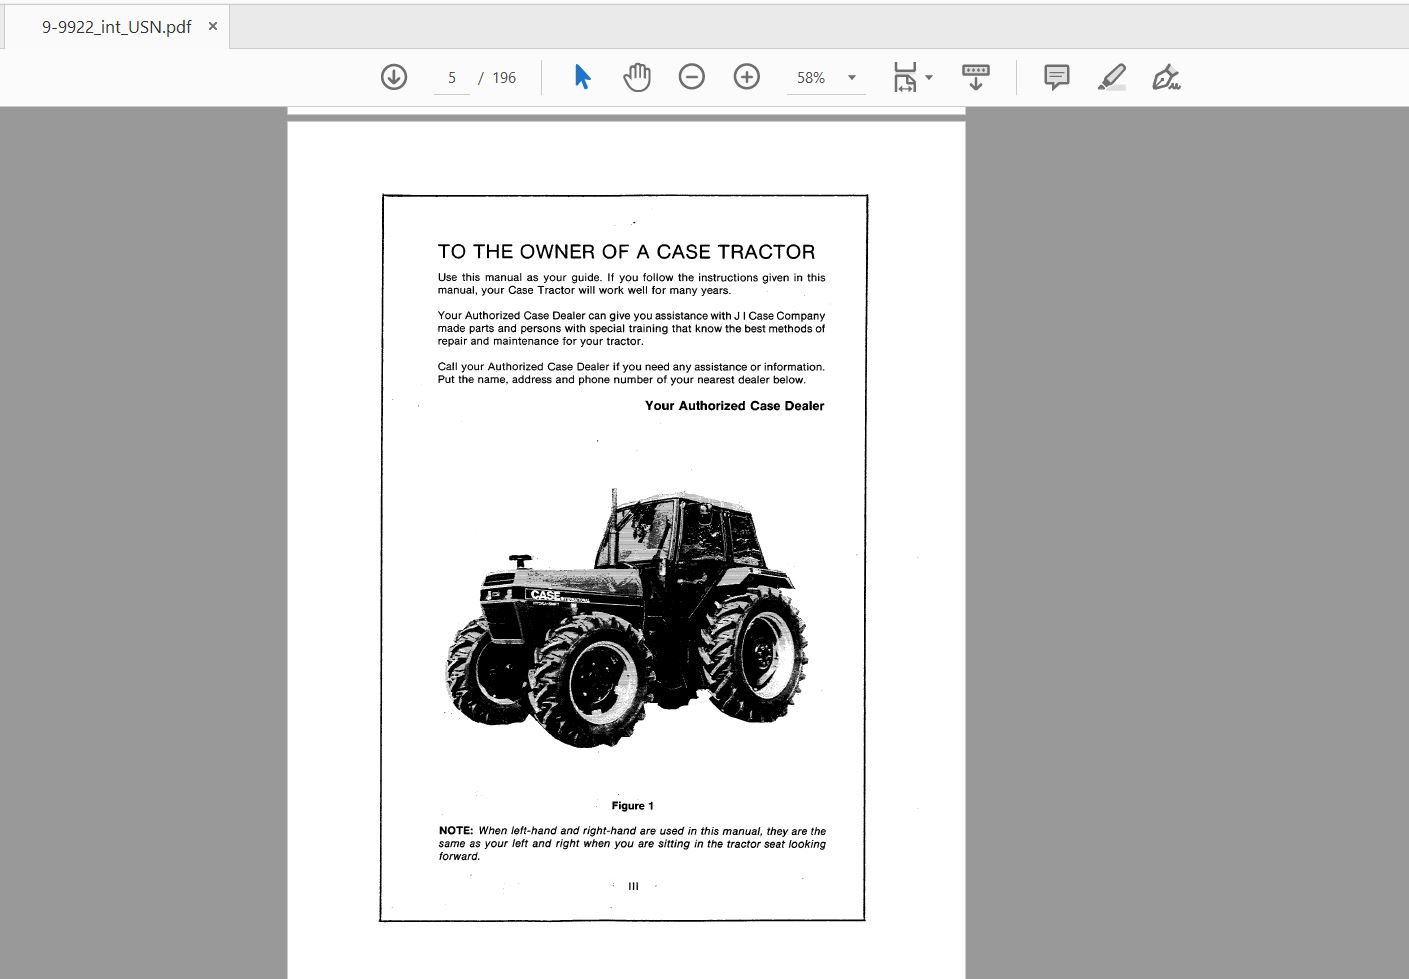Adjust zoom via the percentage control
Viewport: 1409px width, 979px height.
[813, 77]
